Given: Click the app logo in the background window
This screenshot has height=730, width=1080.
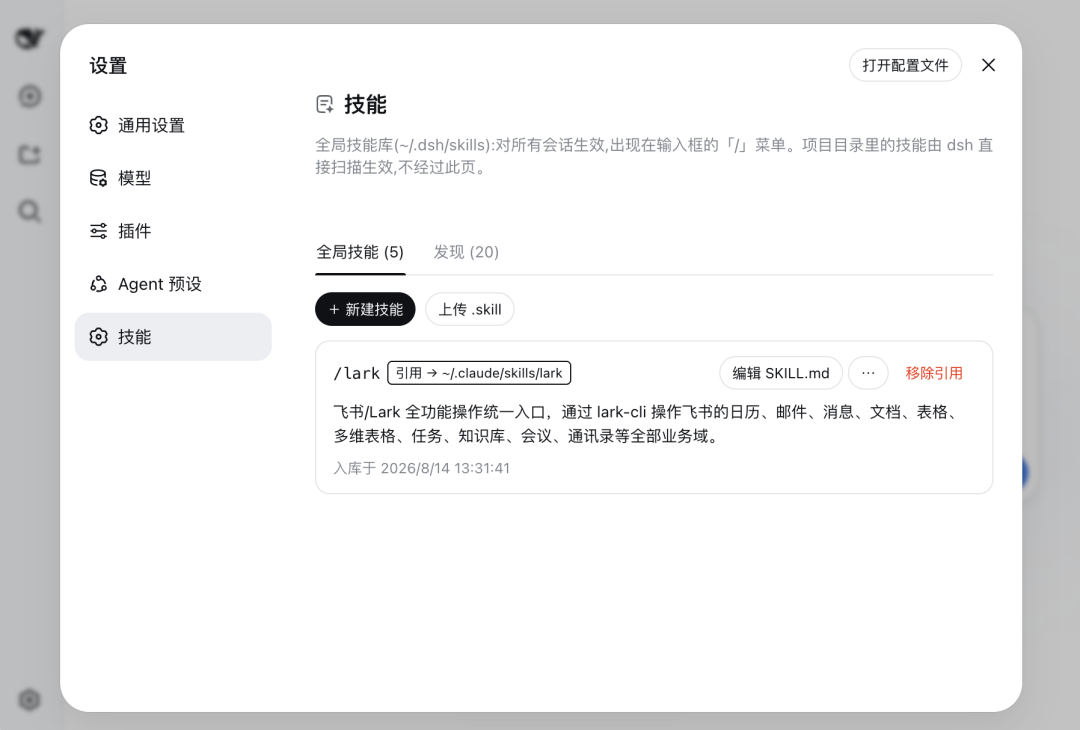Looking at the screenshot, I should pos(30,38).
